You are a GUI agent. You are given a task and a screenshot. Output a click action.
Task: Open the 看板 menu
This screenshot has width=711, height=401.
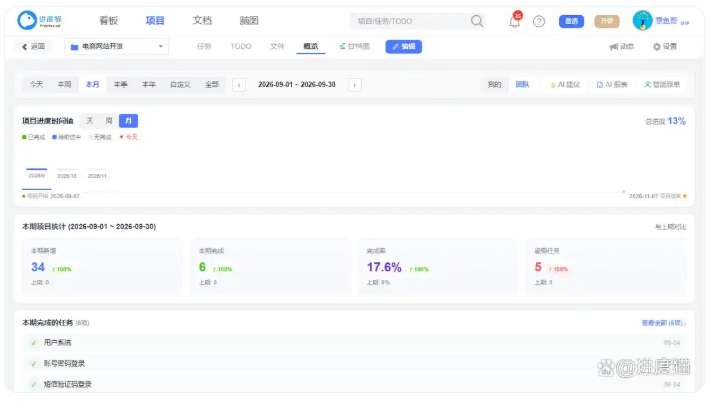(108, 20)
